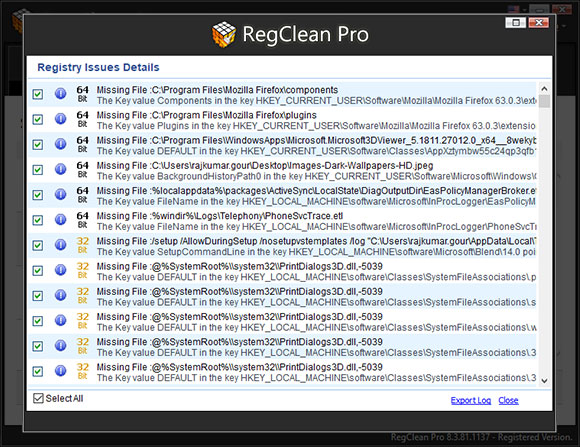Toggle the Select All checkbox
Screen dimensions: 580x447
38,398
